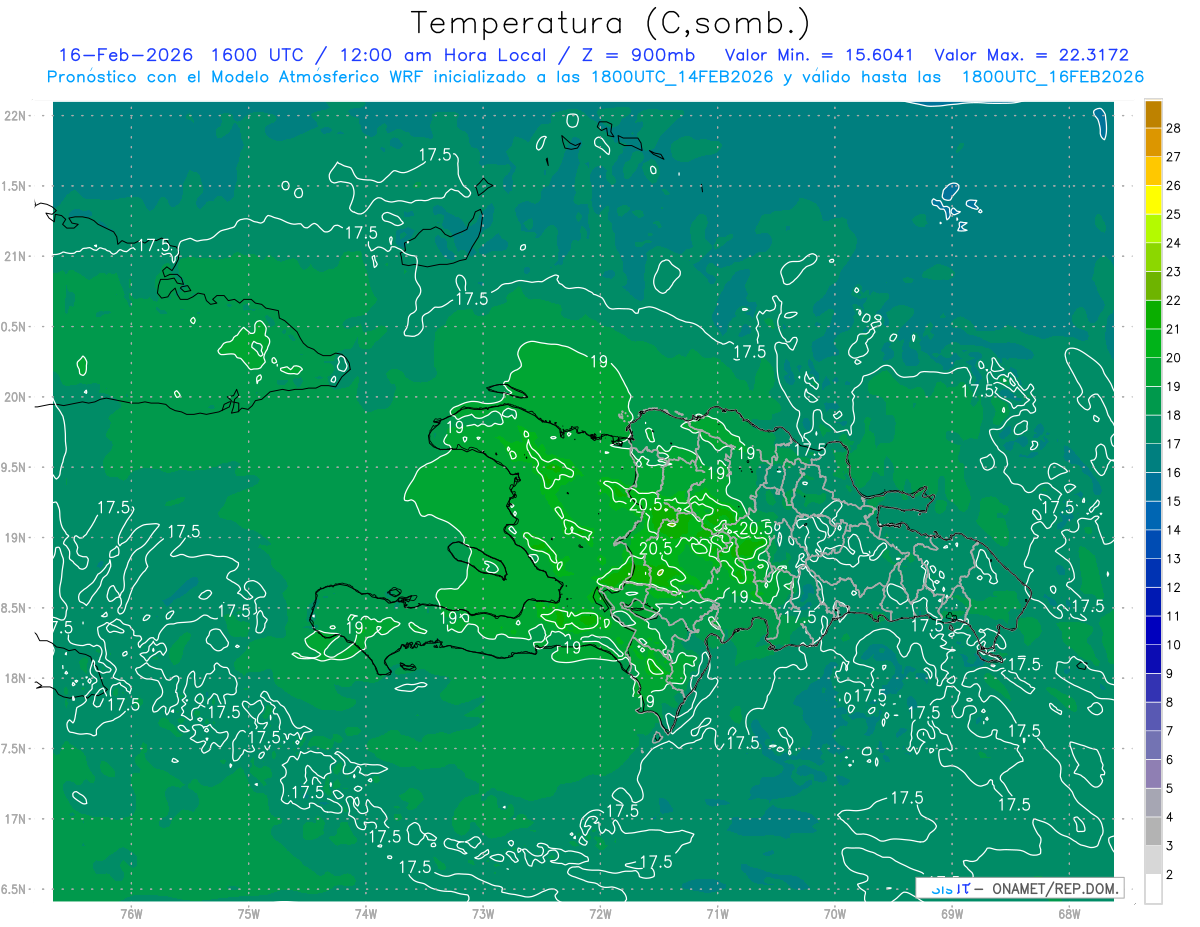Click the '19N' latitude axis label

15,538
